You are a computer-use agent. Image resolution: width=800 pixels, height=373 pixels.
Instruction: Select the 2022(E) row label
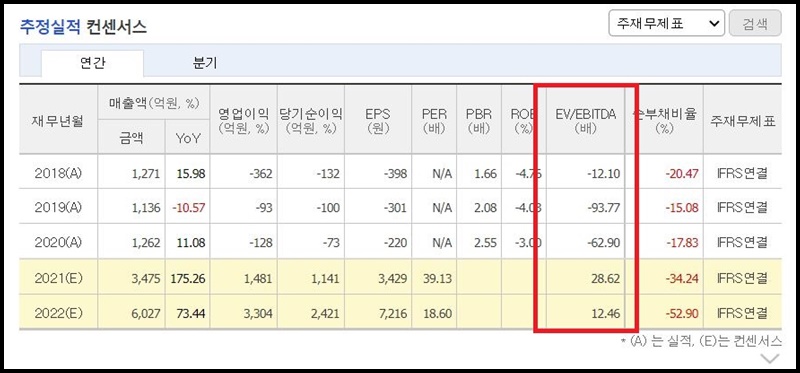[58, 313]
